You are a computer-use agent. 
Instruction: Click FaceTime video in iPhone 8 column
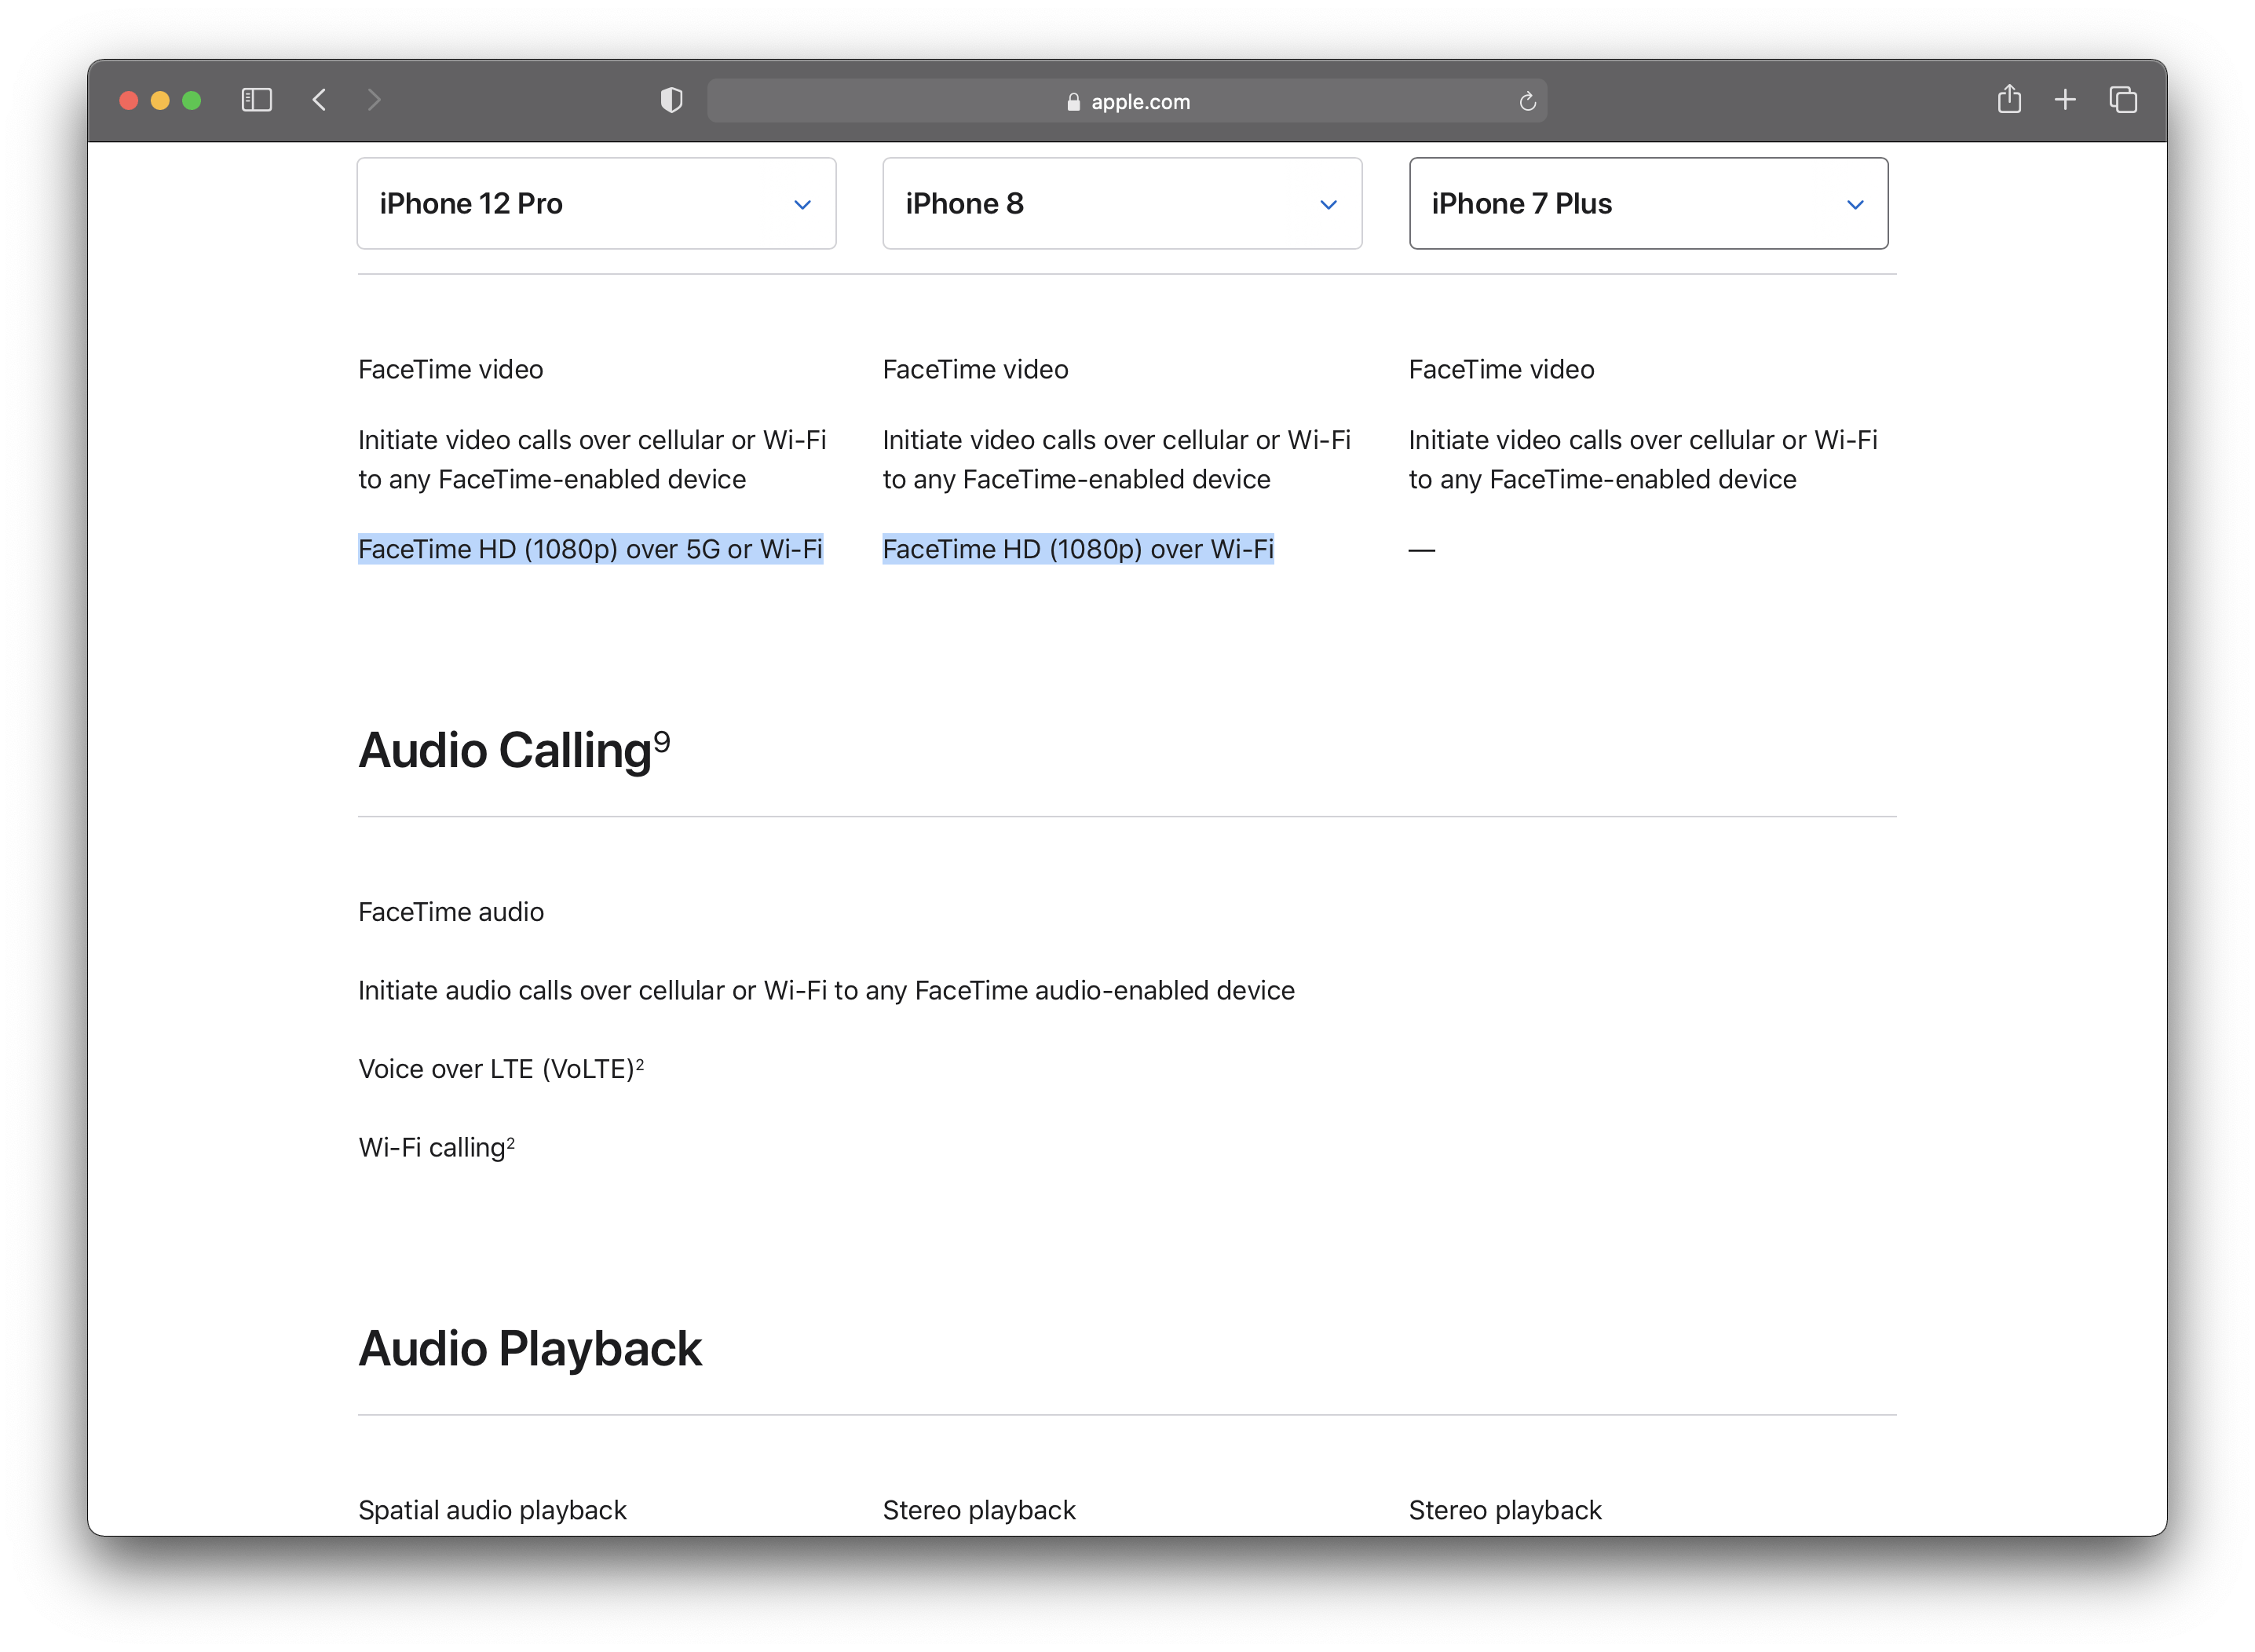click(x=976, y=370)
